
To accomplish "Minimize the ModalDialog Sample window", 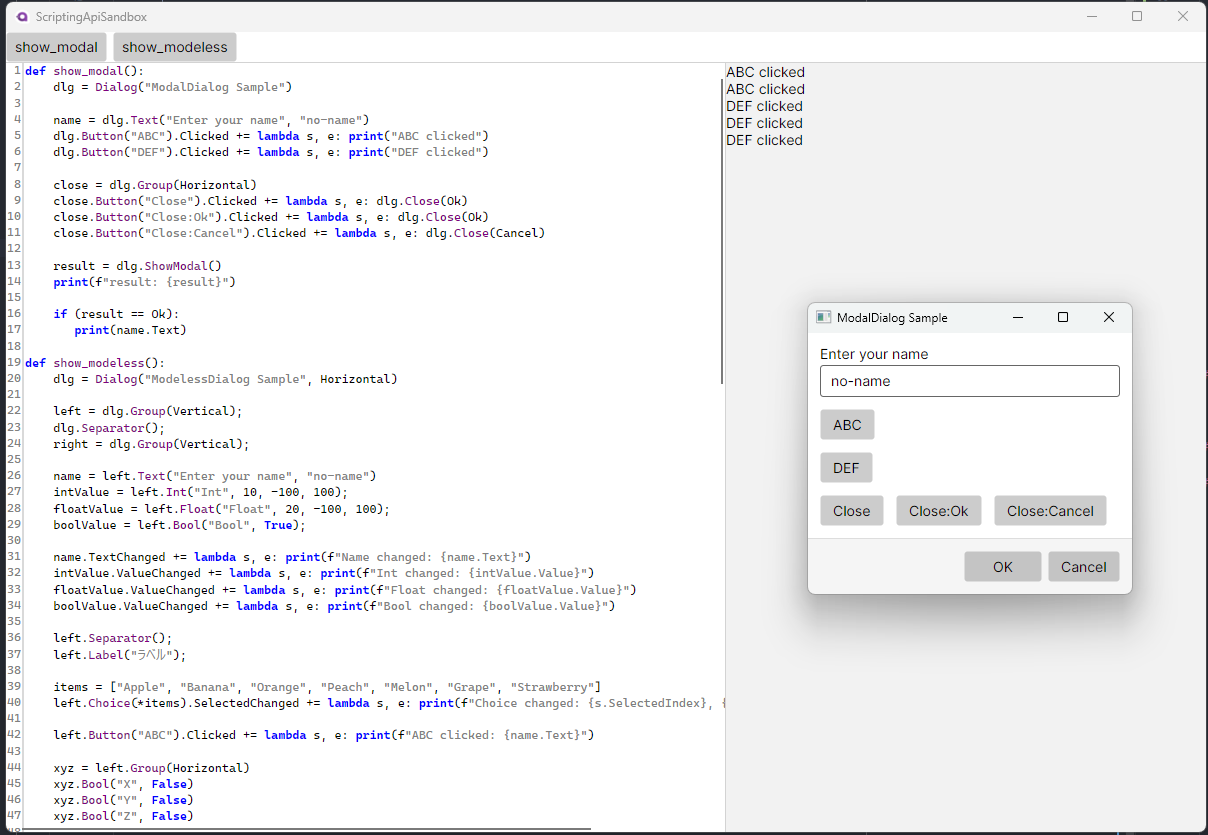I will tap(1018, 317).
